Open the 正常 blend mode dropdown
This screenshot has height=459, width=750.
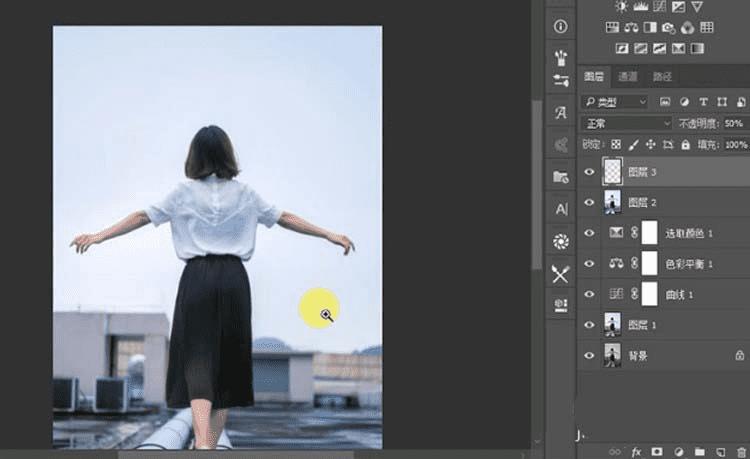click(x=627, y=123)
